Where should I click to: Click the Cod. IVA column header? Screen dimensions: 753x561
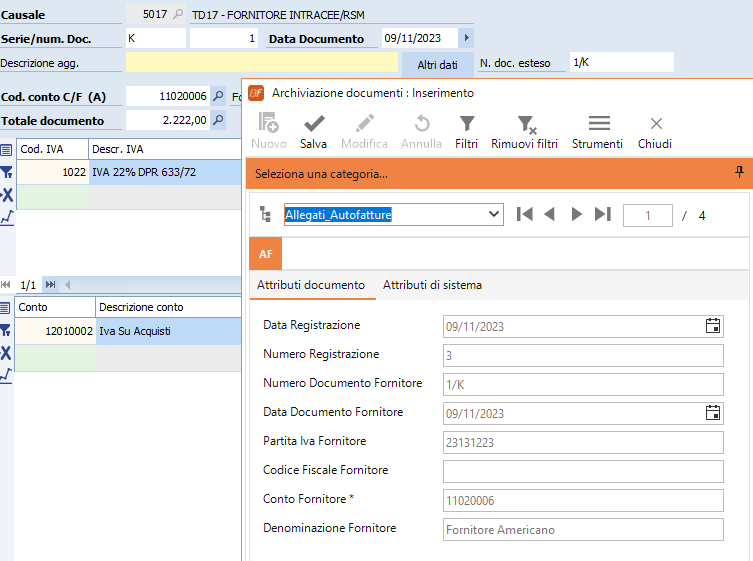click(52, 149)
